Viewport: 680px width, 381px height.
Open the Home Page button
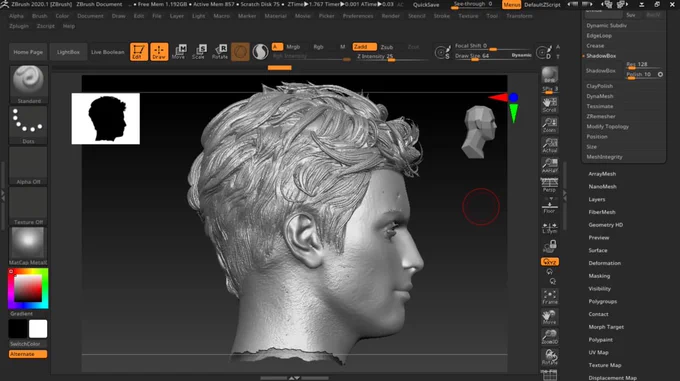(x=28, y=52)
